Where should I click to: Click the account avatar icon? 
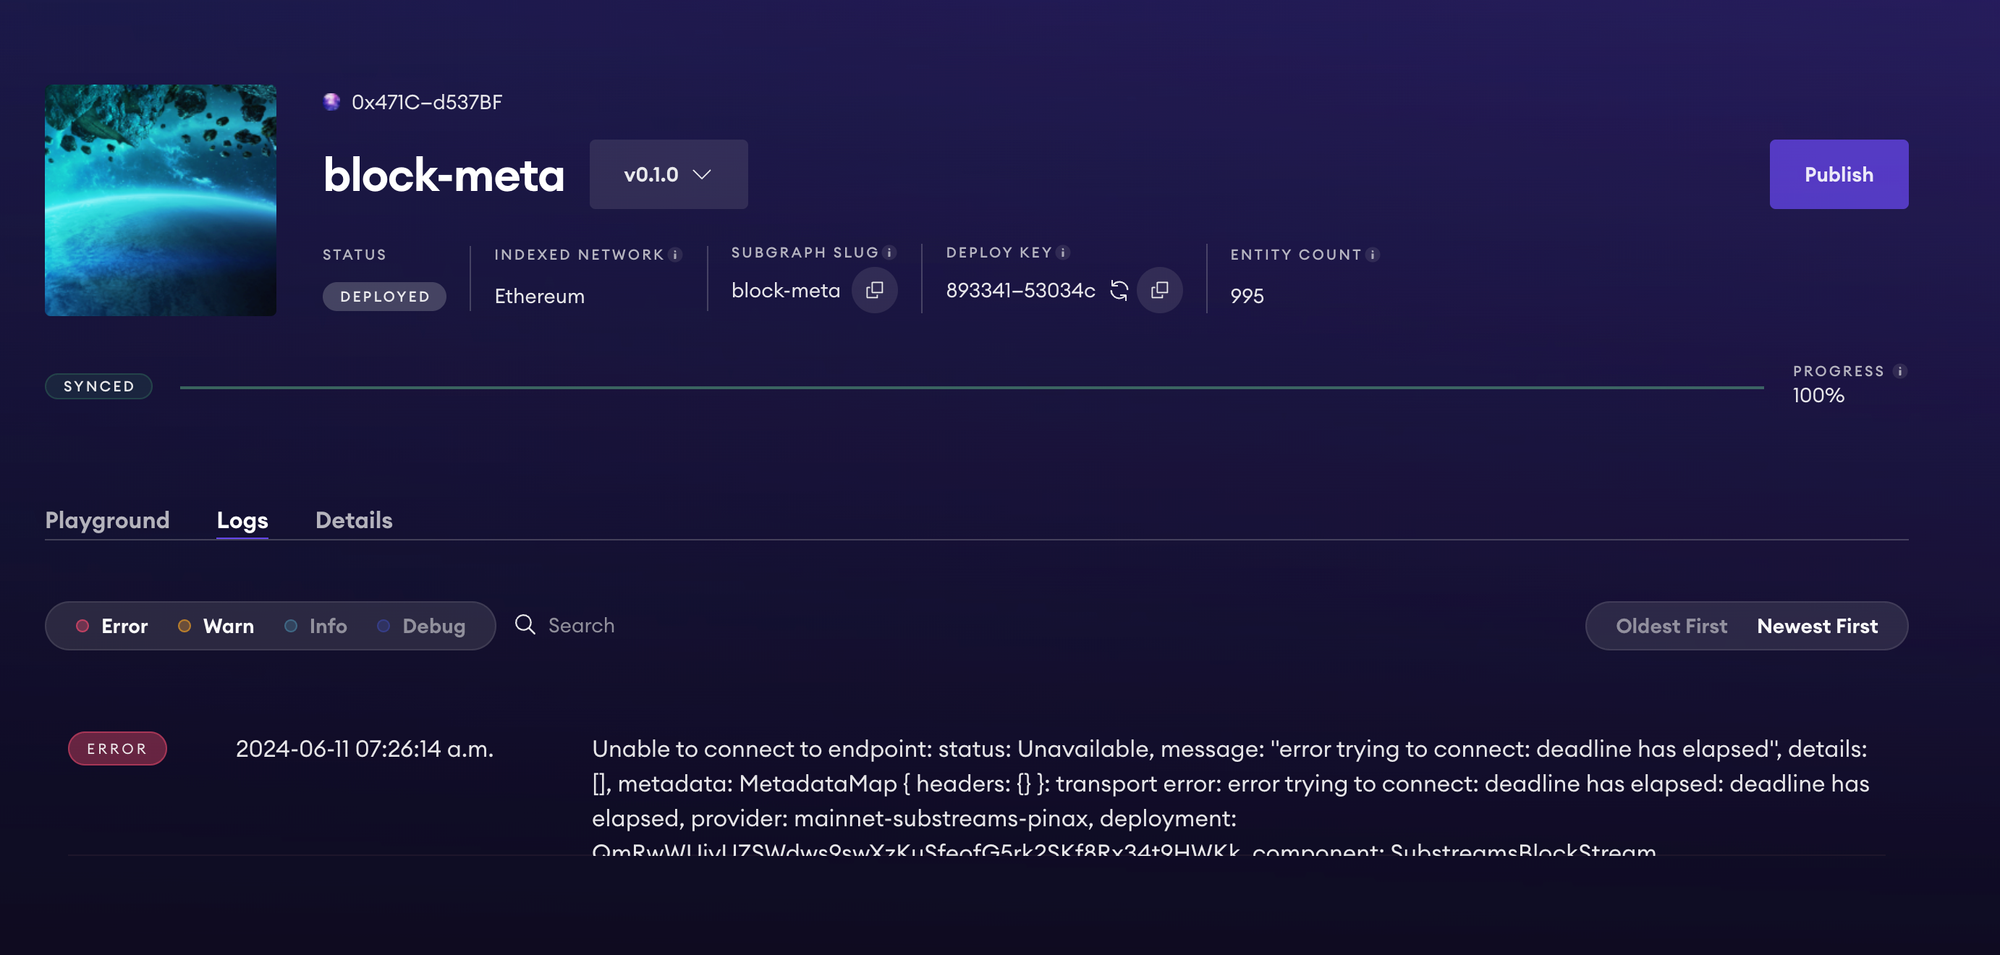(331, 102)
